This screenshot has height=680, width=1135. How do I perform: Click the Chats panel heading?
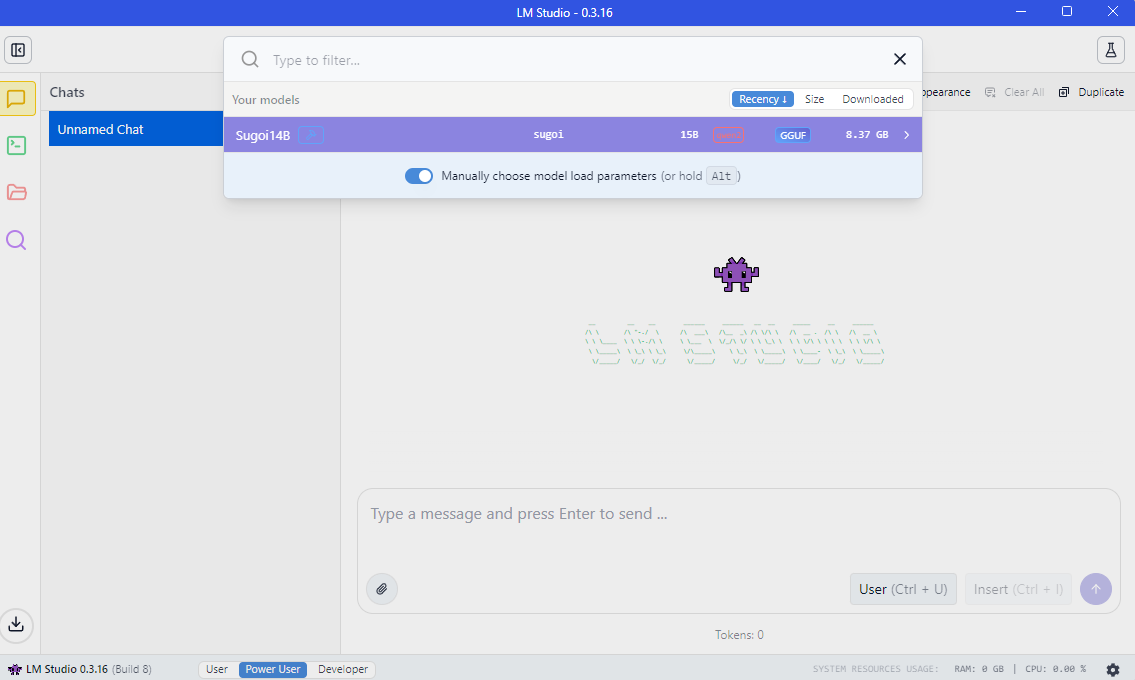[x=67, y=92]
